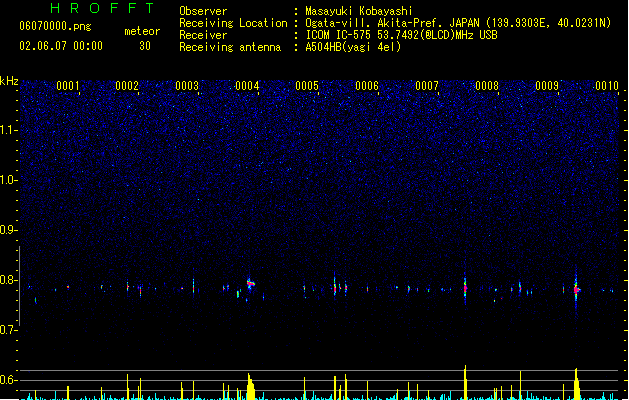Click the widest yellow intensity peak below minute 0004
Viewport: 629px width, 400px height.
(x=250, y=386)
